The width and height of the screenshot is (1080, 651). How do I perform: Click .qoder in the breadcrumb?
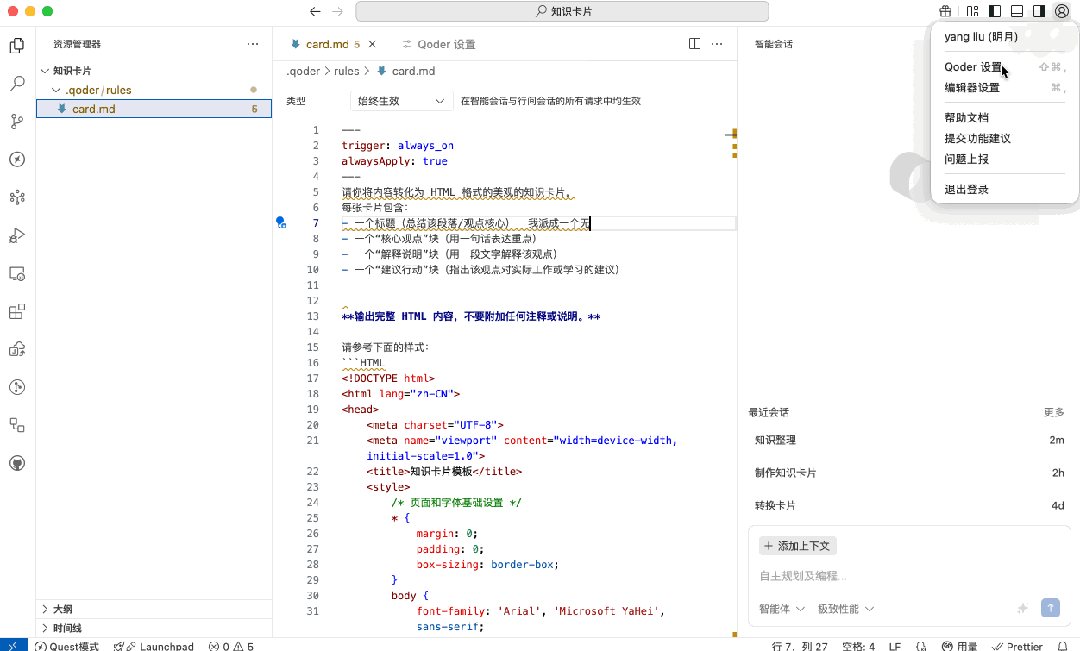click(303, 71)
